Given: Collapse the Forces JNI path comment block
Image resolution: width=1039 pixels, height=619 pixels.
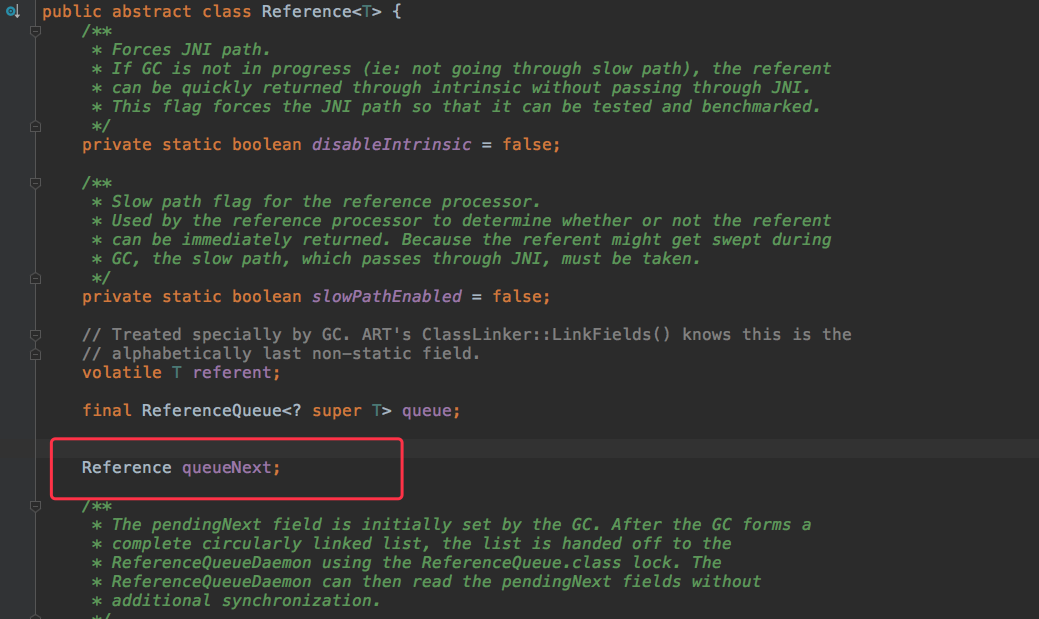Looking at the screenshot, I should point(36,31).
